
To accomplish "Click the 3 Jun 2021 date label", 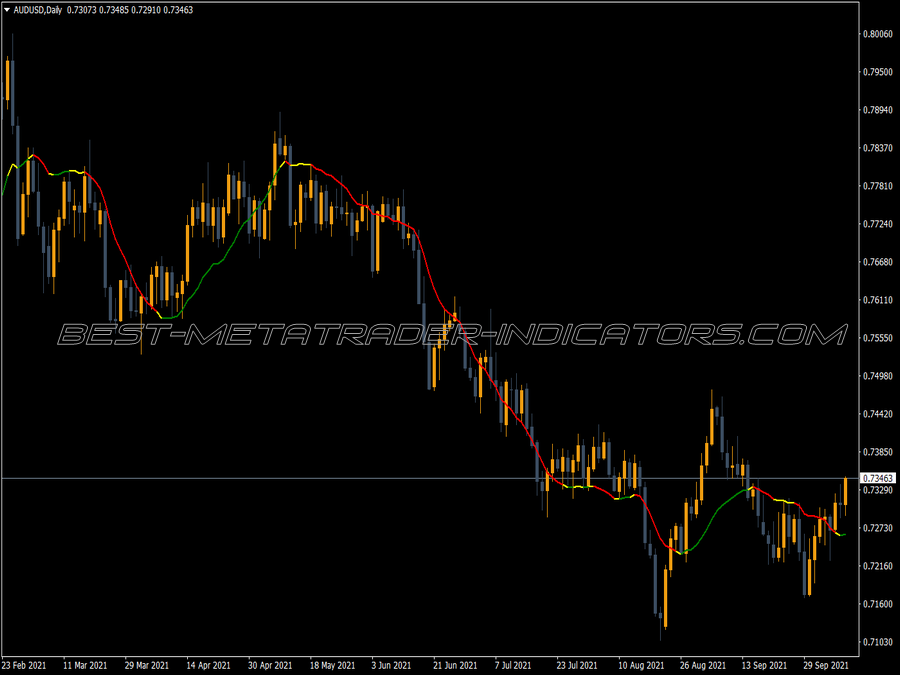I will pyautogui.click(x=391, y=665).
